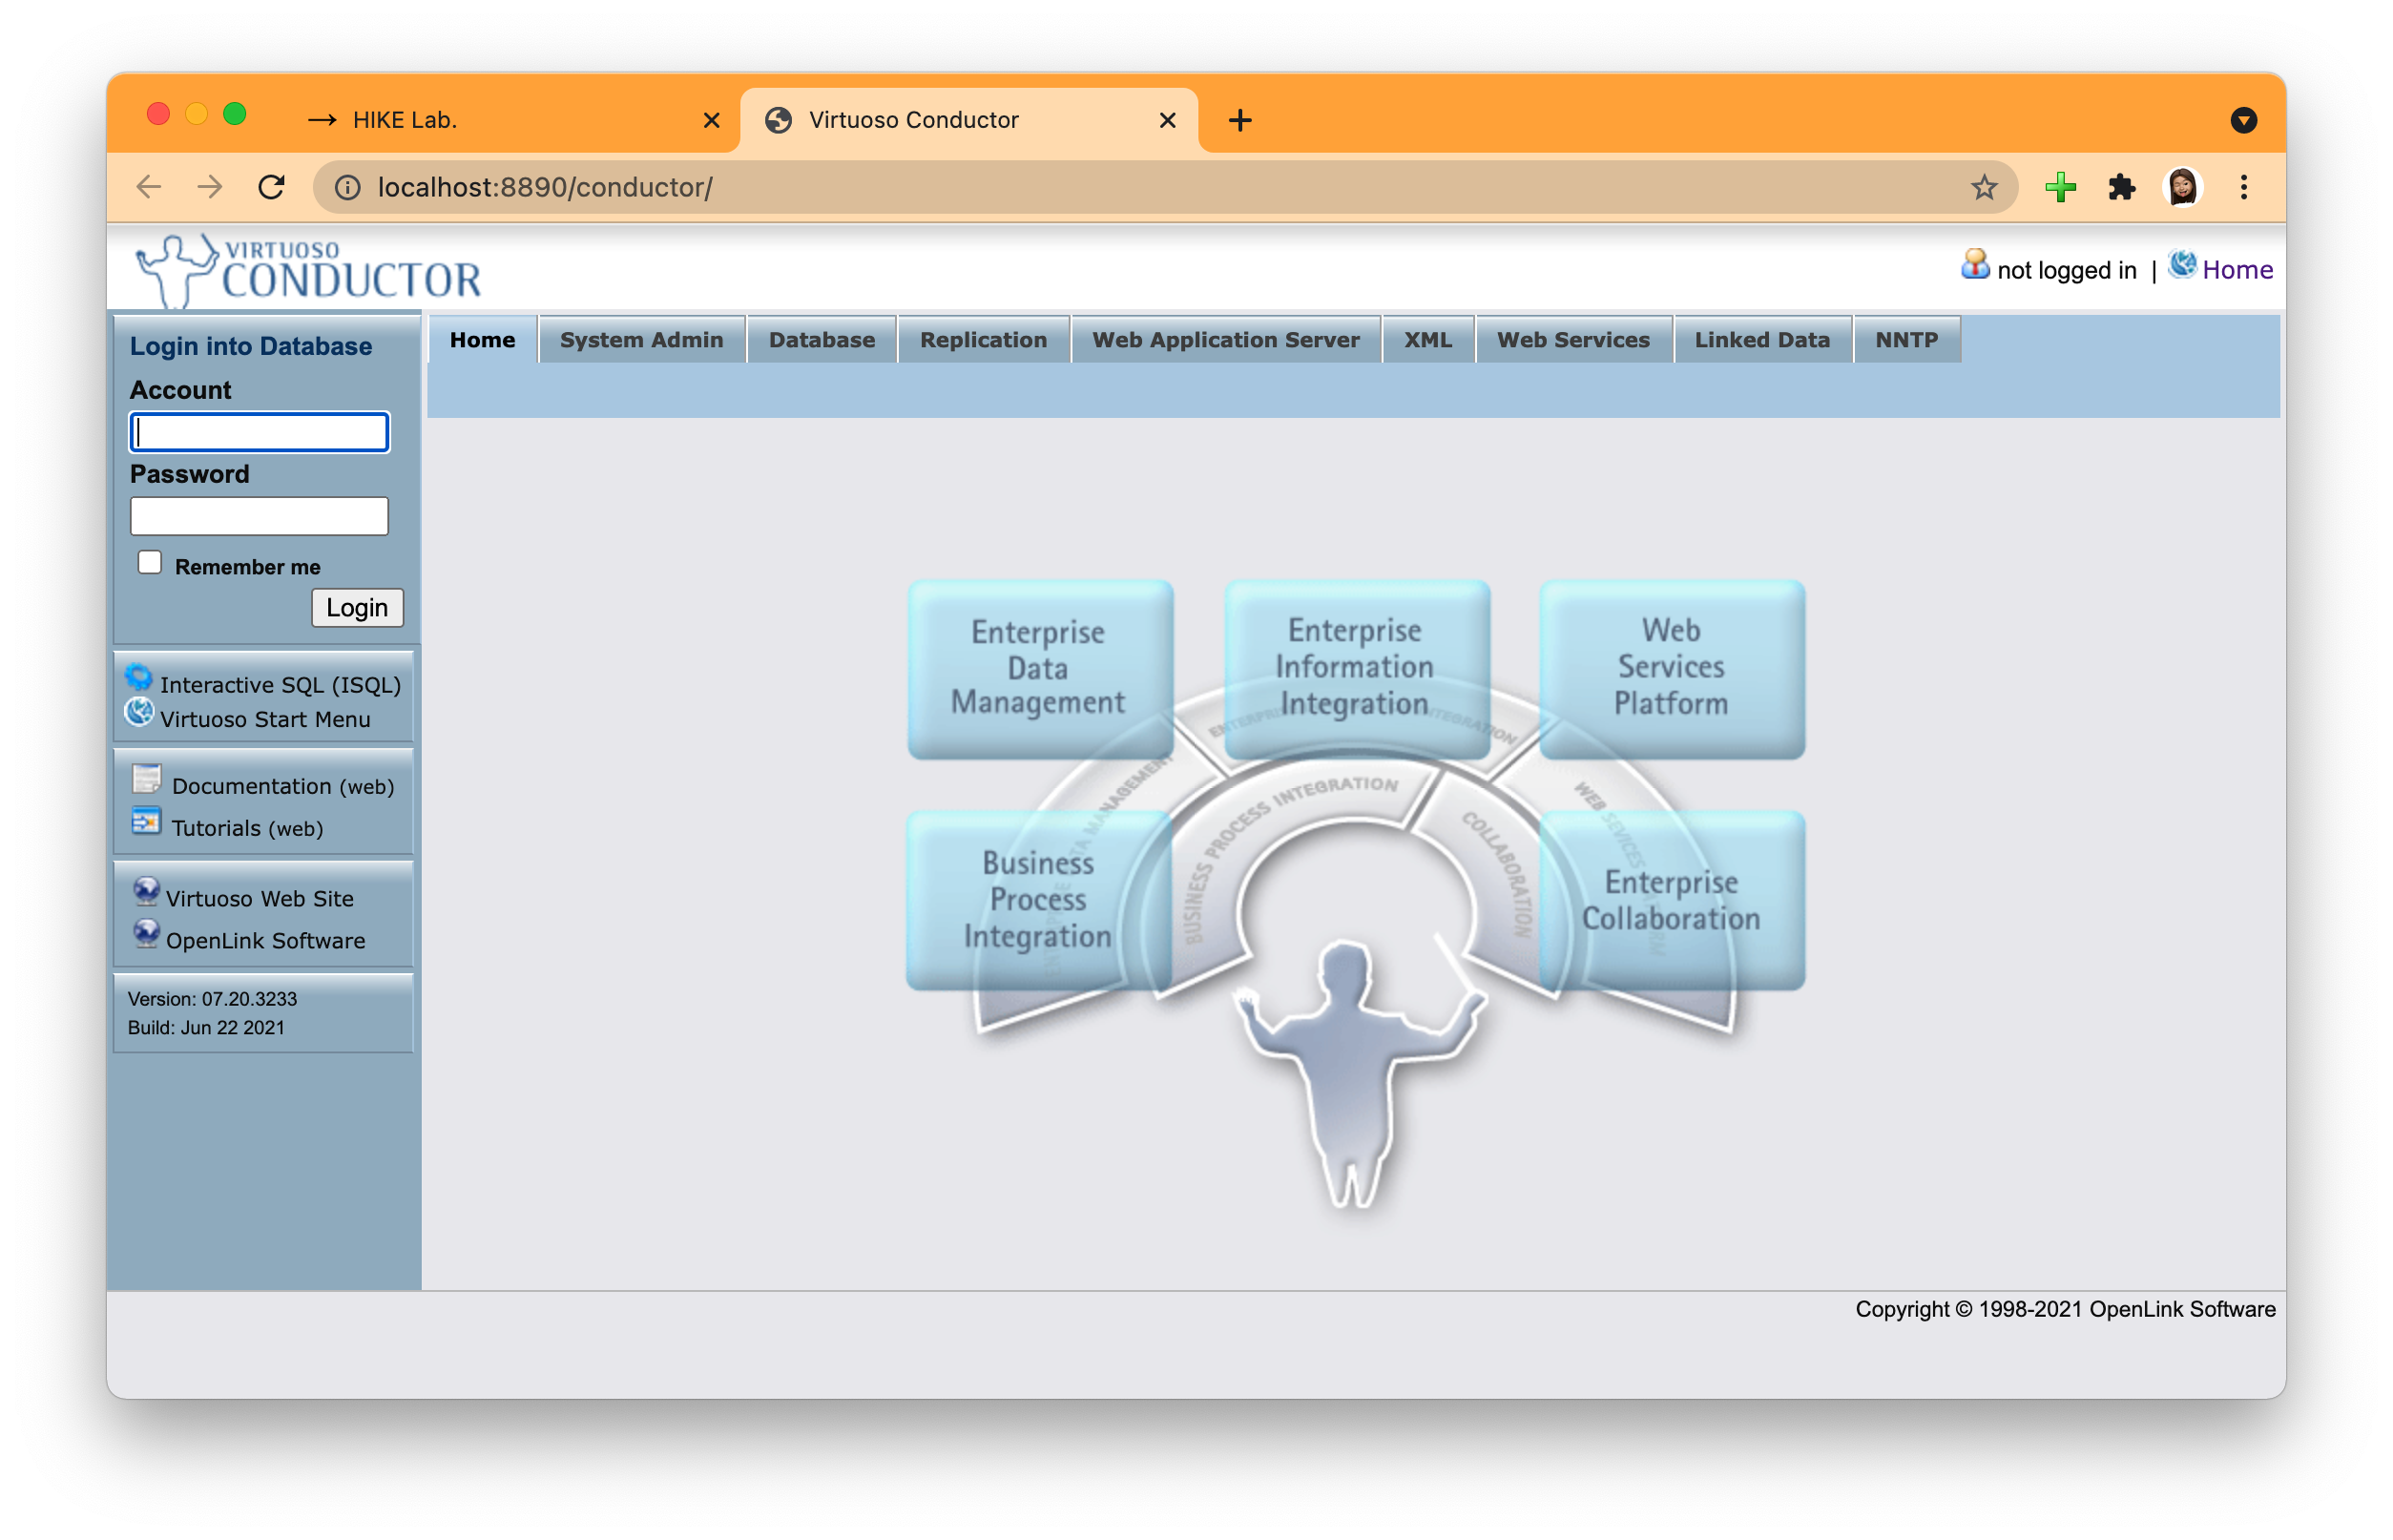This screenshot has height=1540, width=2393.
Task: Open the Interactive SQL (ISQL) link
Action: click(x=280, y=684)
